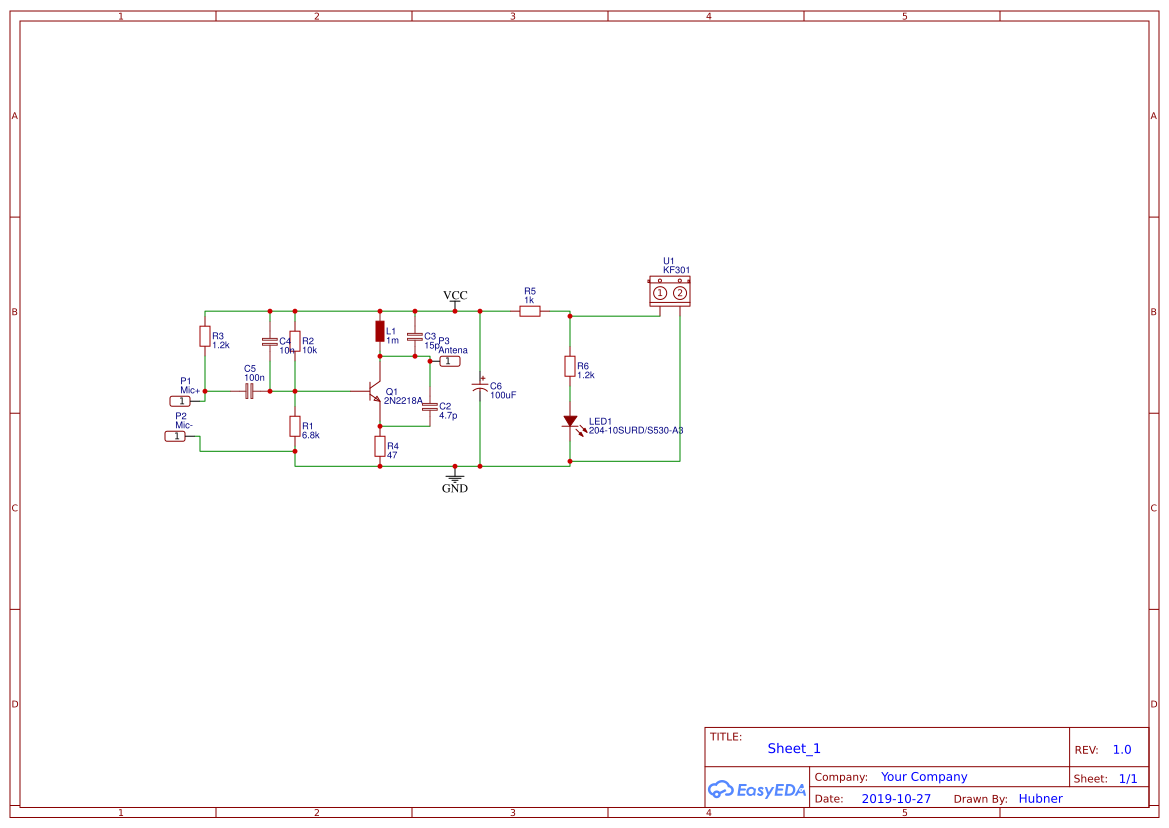This screenshot has width=1169, height=828.
Task: Select the Q1 2N2218A transistor symbol
Action: click(x=376, y=392)
